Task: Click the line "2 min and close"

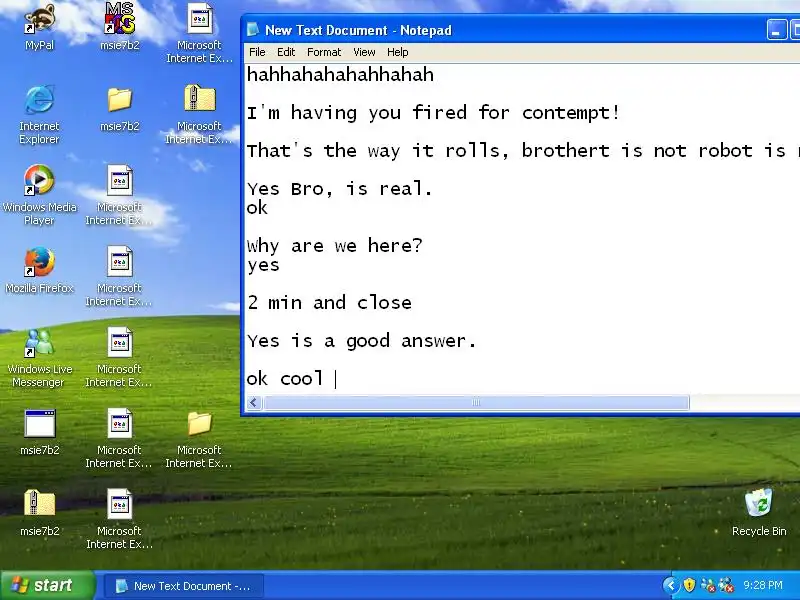Action: tap(329, 303)
